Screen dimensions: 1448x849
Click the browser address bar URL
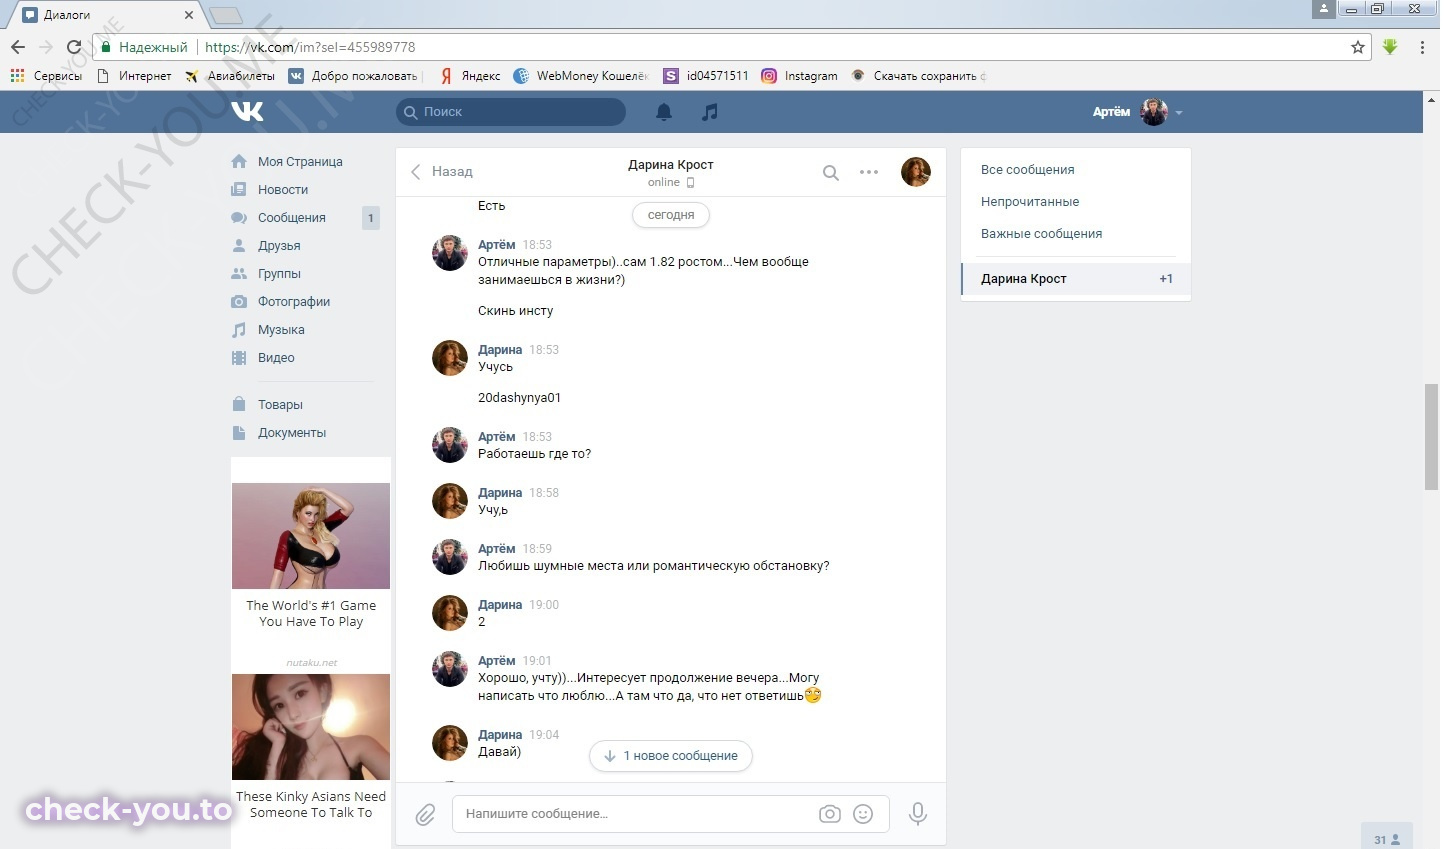tap(310, 47)
